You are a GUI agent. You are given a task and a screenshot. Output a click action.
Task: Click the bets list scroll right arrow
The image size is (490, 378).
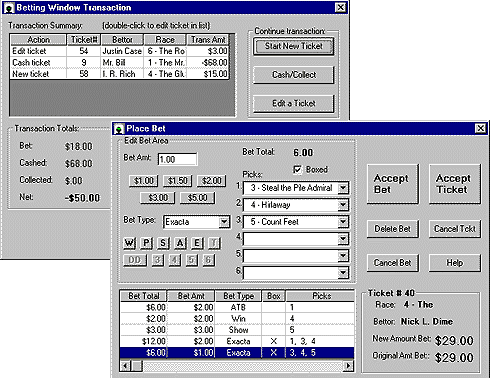(x=348, y=366)
